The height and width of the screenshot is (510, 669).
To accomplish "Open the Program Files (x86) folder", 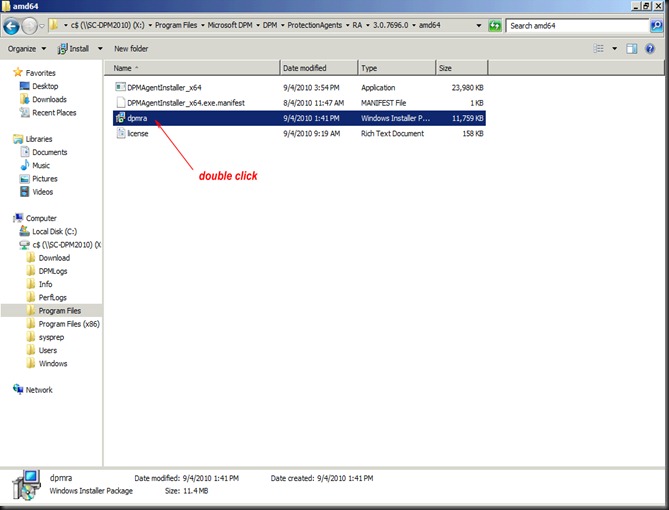I will pyautogui.click(x=69, y=324).
